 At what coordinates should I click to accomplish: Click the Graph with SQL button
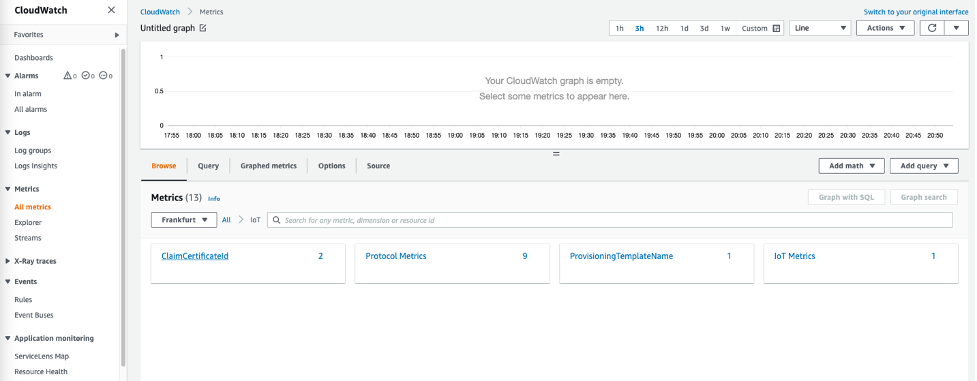846,197
